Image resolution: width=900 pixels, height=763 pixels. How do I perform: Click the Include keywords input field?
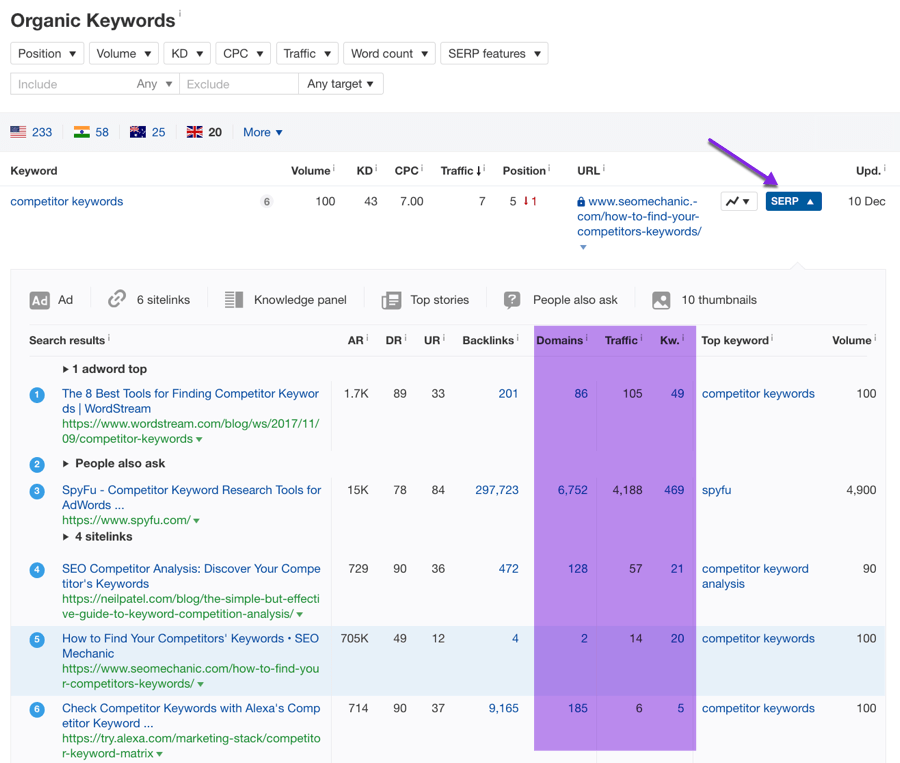tap(70, 84)
